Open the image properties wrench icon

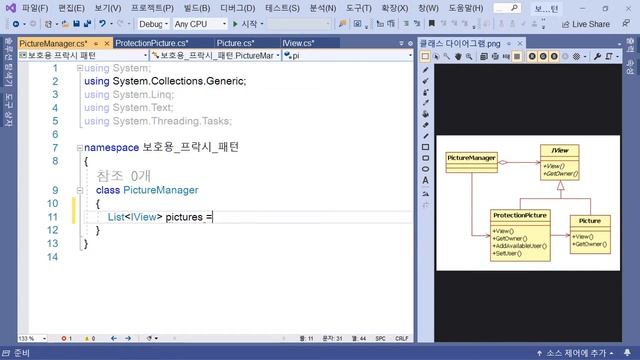coord(597,56)
